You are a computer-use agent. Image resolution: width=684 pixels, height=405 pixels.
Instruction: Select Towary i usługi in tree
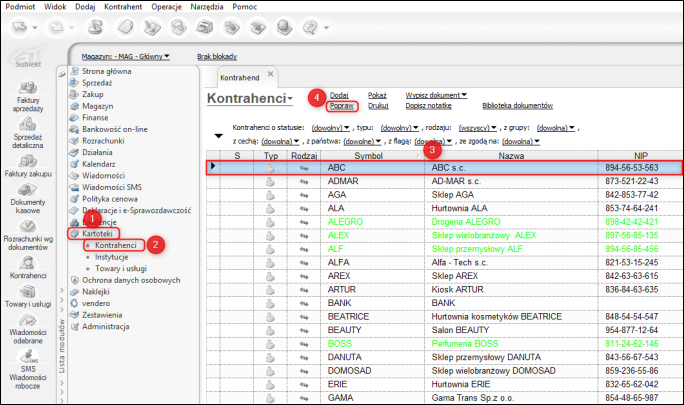click(121, 268)
